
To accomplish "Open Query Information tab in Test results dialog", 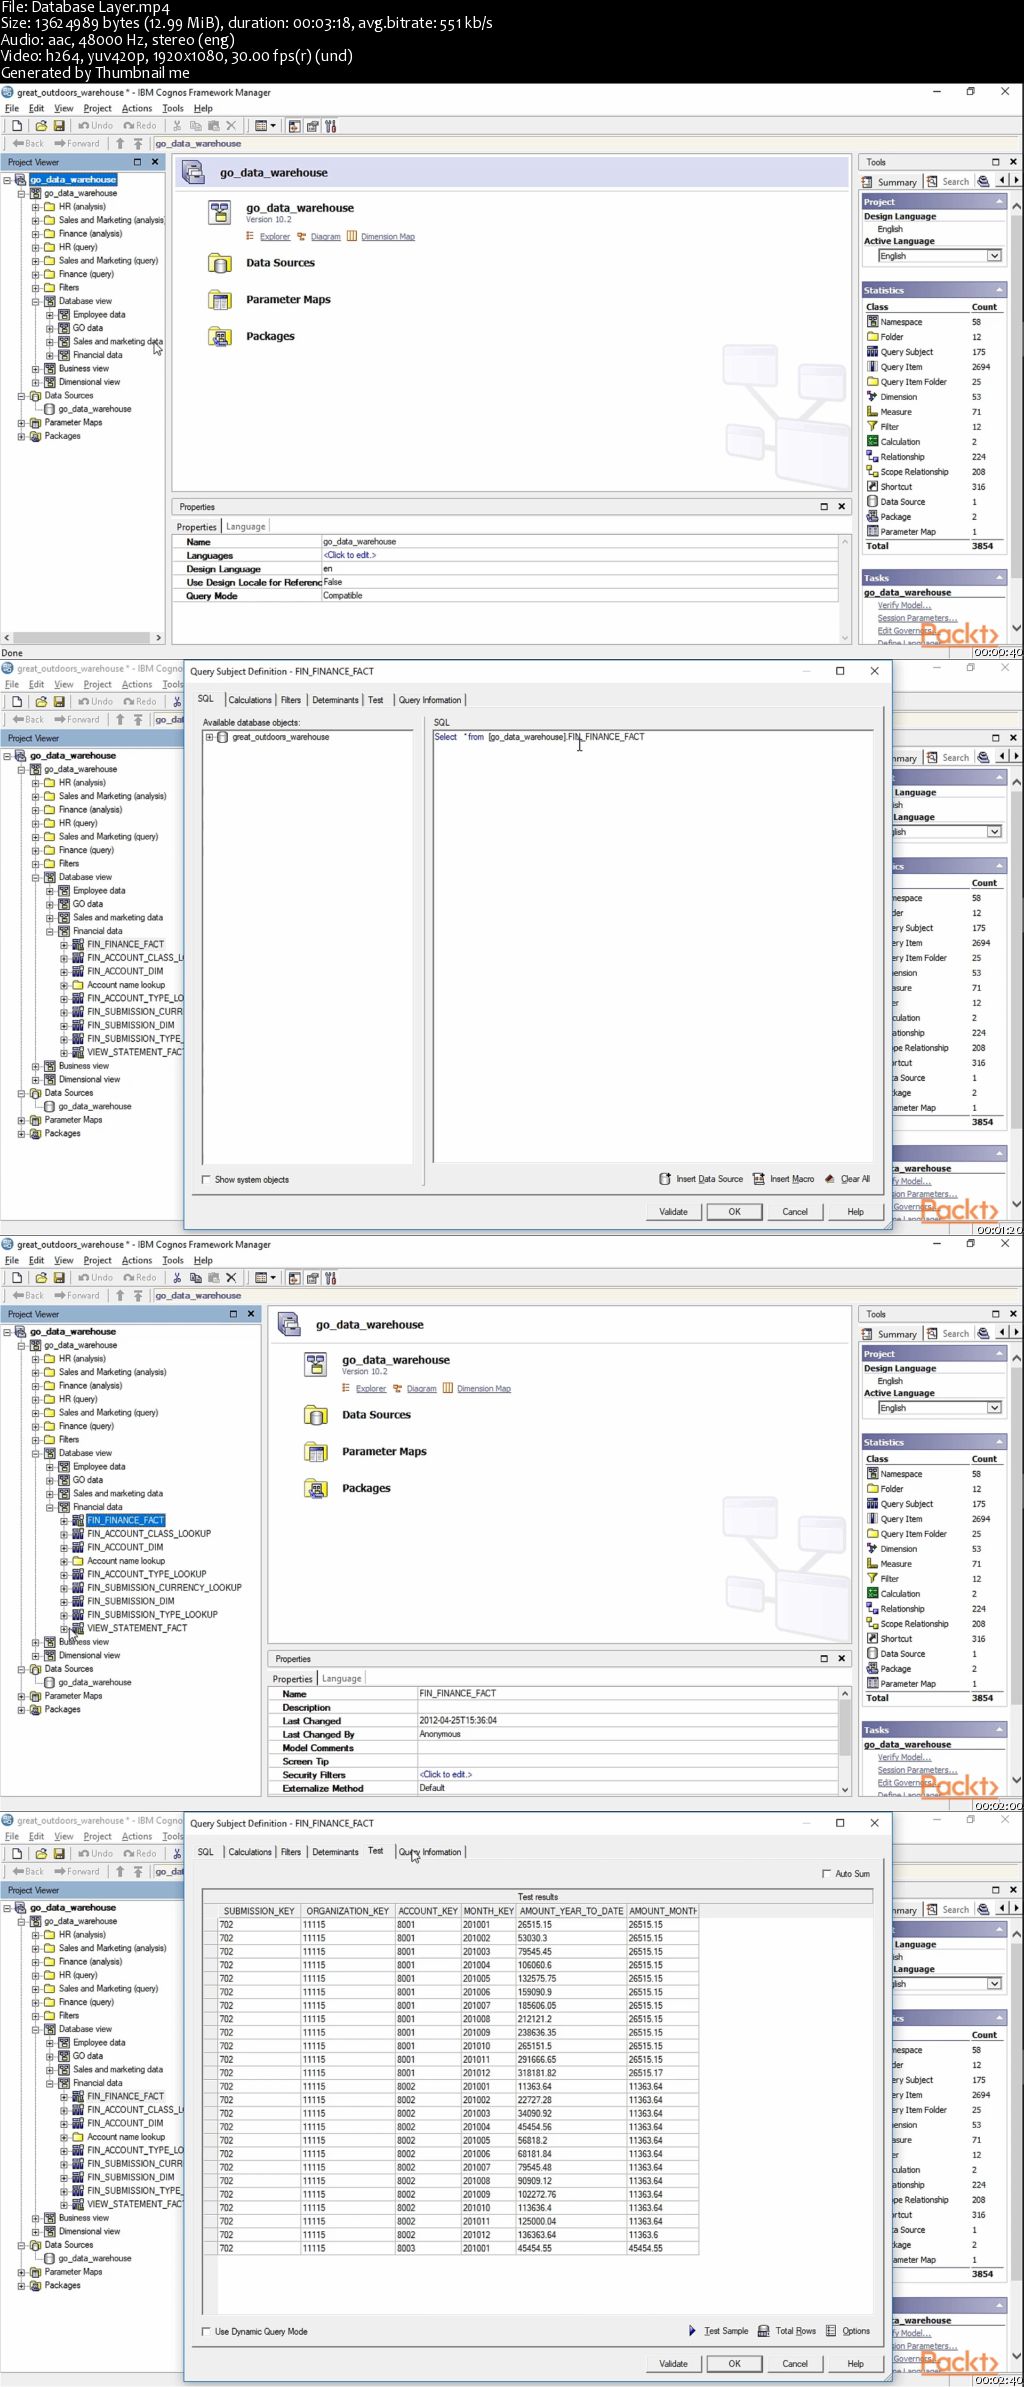I will [430, 1852].
